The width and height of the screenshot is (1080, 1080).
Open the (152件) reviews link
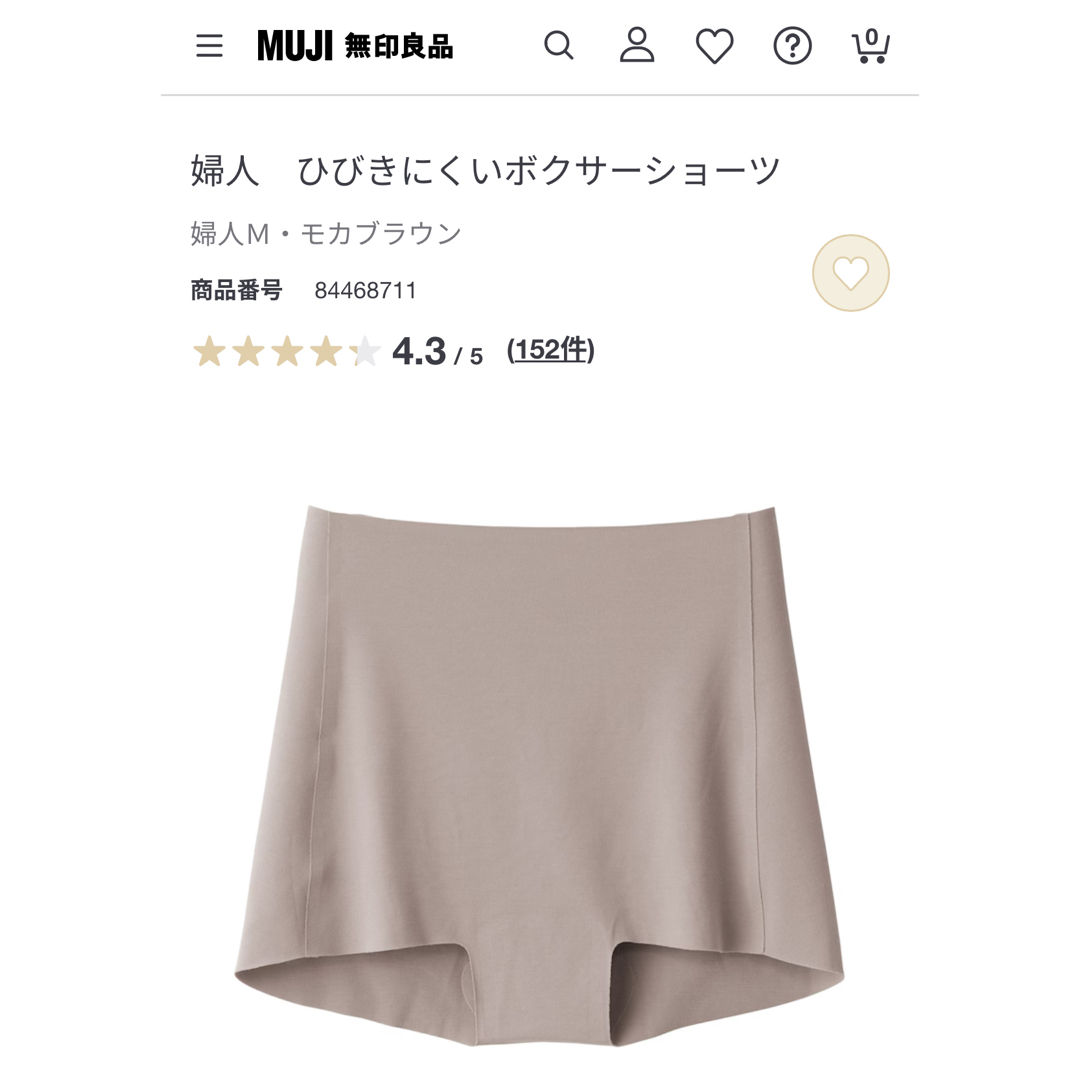coord(550,351)
